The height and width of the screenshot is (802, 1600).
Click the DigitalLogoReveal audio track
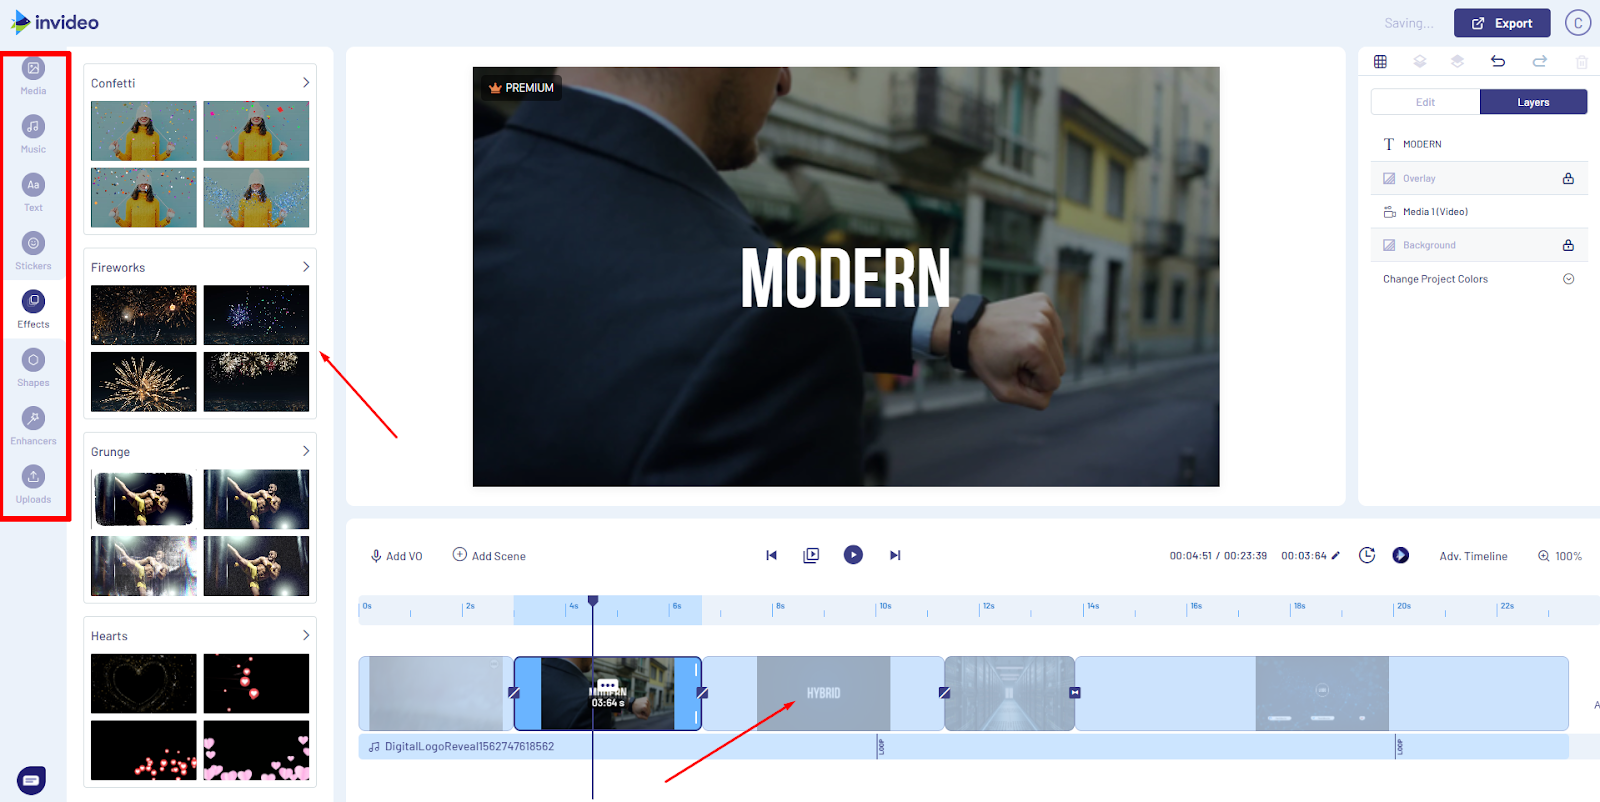[963, 747]
